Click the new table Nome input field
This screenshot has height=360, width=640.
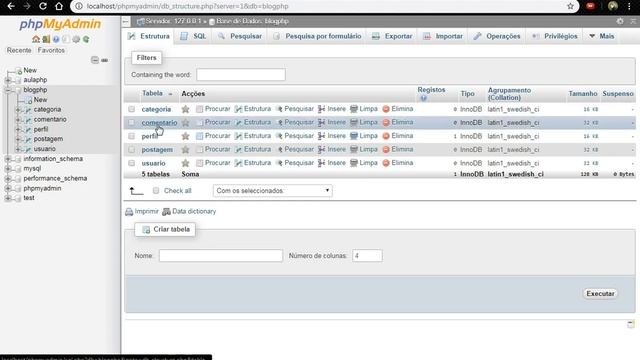(221, 256)
